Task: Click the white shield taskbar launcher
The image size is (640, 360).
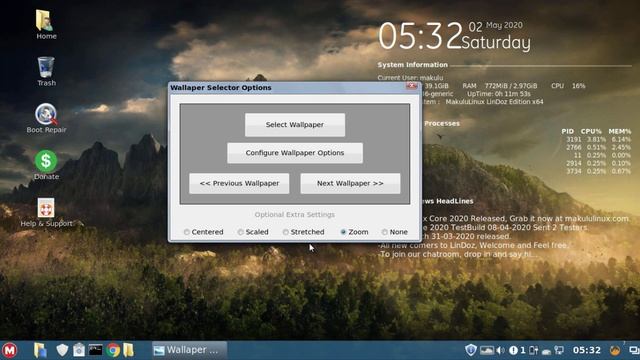Action: coord(62,350)
